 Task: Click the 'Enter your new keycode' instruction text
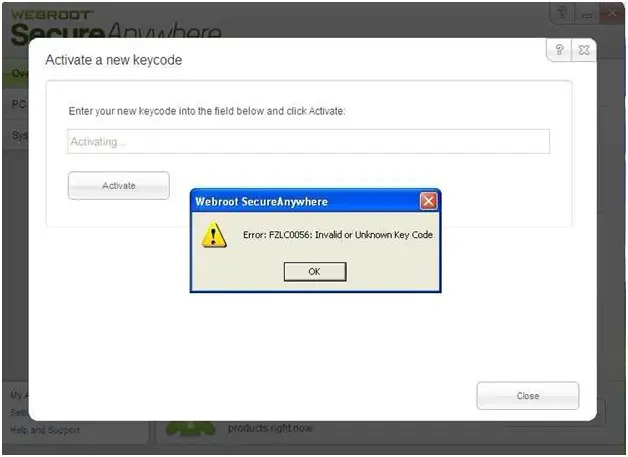207,111
